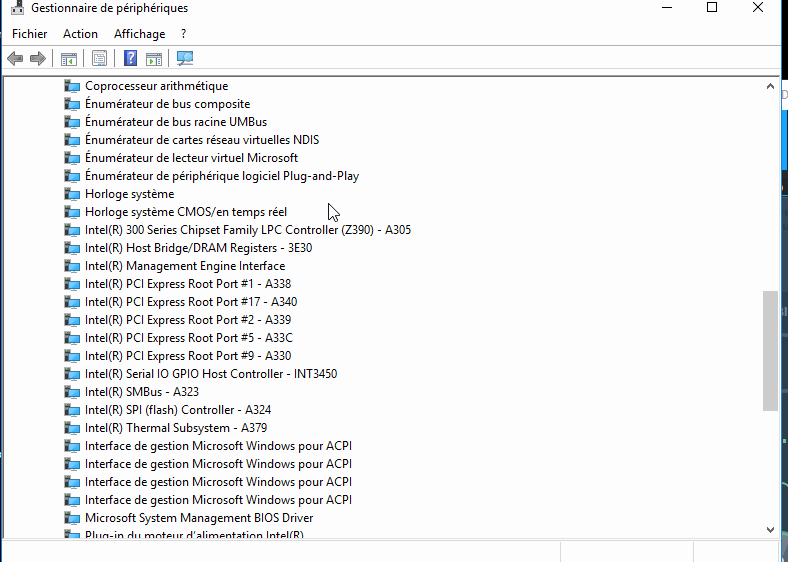Click the icon beside Intel(R) SMBus - A323
This screenshot has height=562, width=788.
point(72,392)
